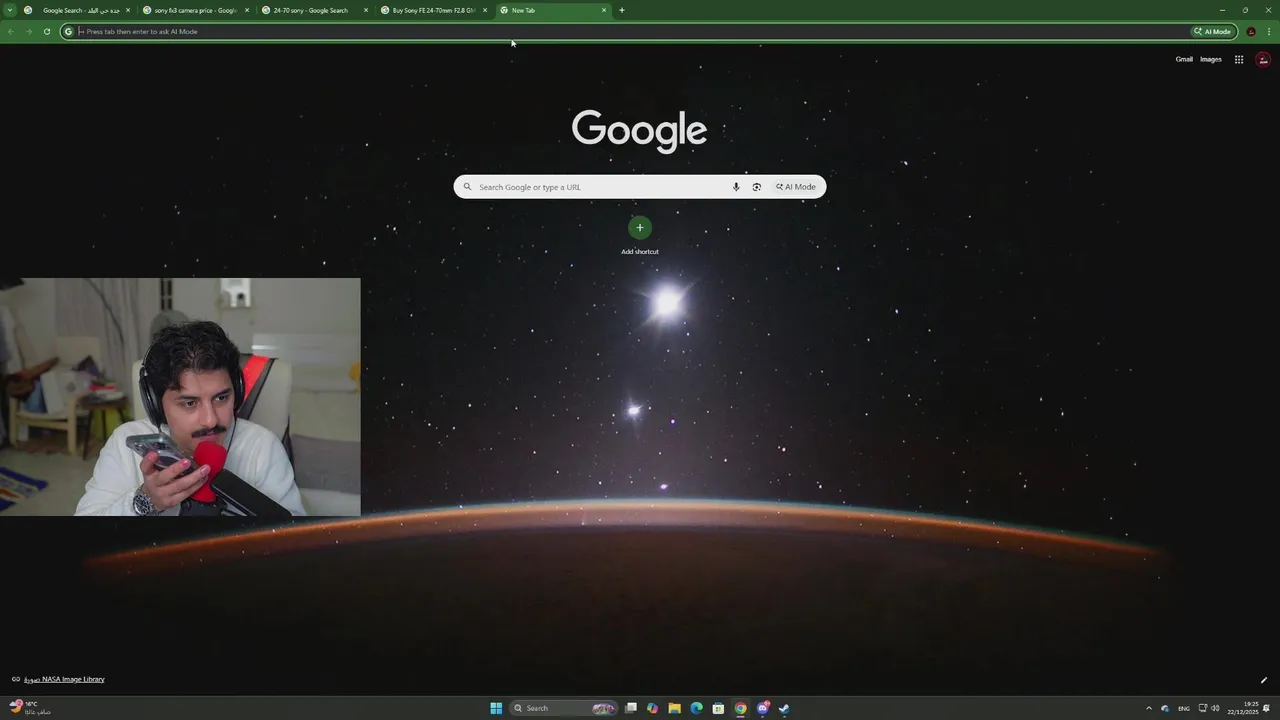Open Microsoft Edge from the taskbar
This screenshot has height=720, width=1280.
(696, 708)
